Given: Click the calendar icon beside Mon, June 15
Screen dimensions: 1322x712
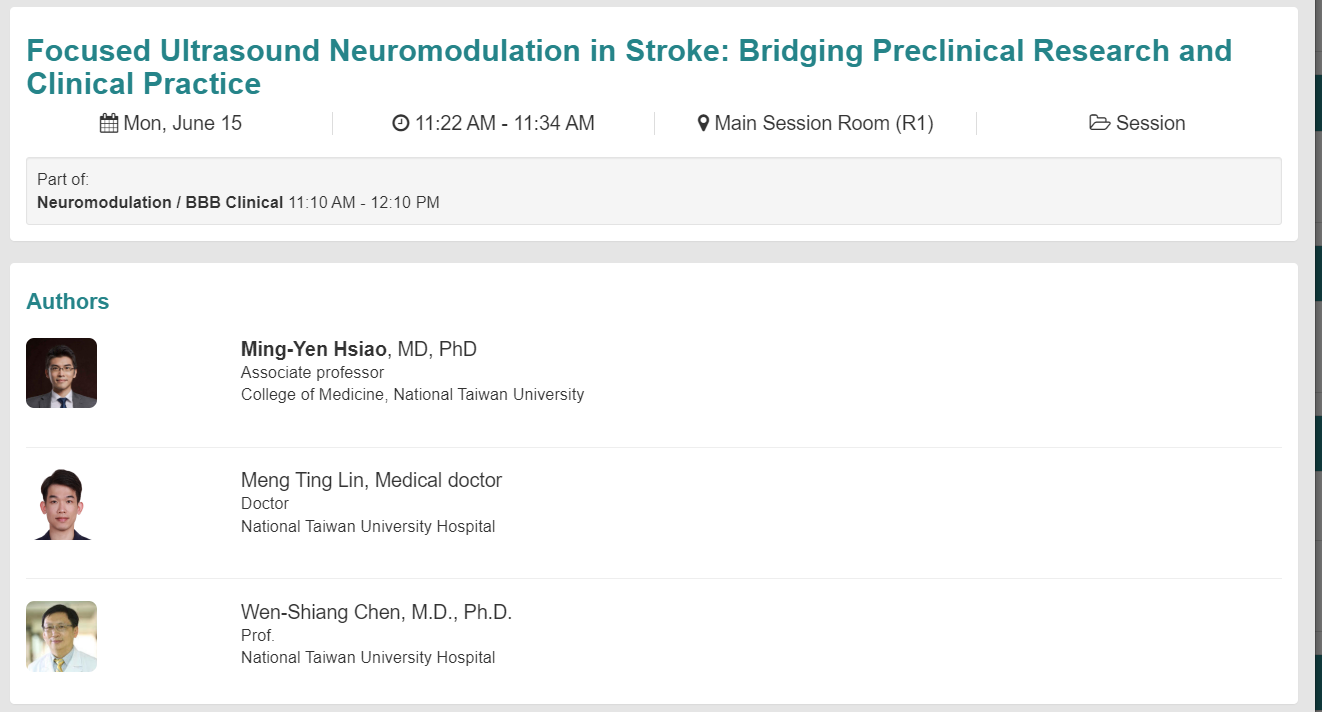Looking at the screenshot, I should (x=109, y=124).
